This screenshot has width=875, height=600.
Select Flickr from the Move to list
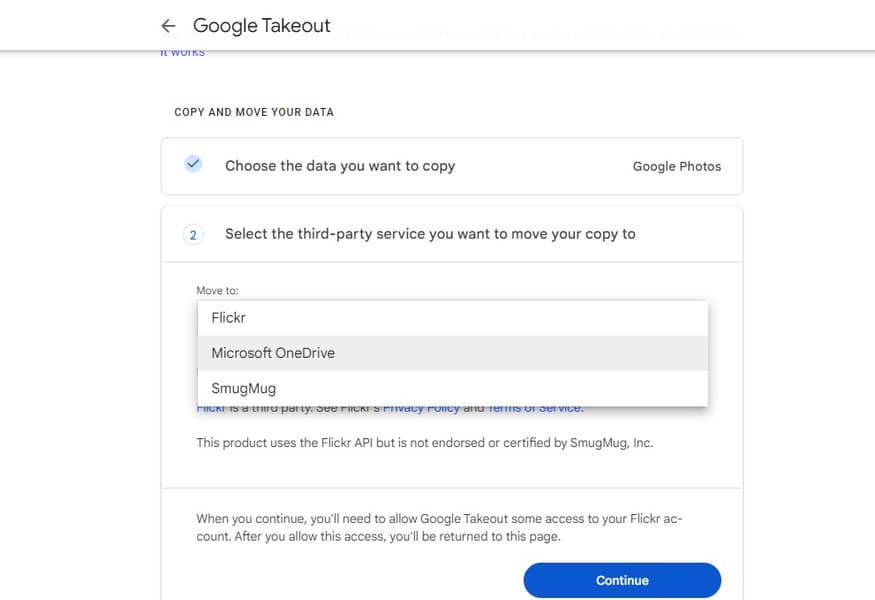pos(229,318)
